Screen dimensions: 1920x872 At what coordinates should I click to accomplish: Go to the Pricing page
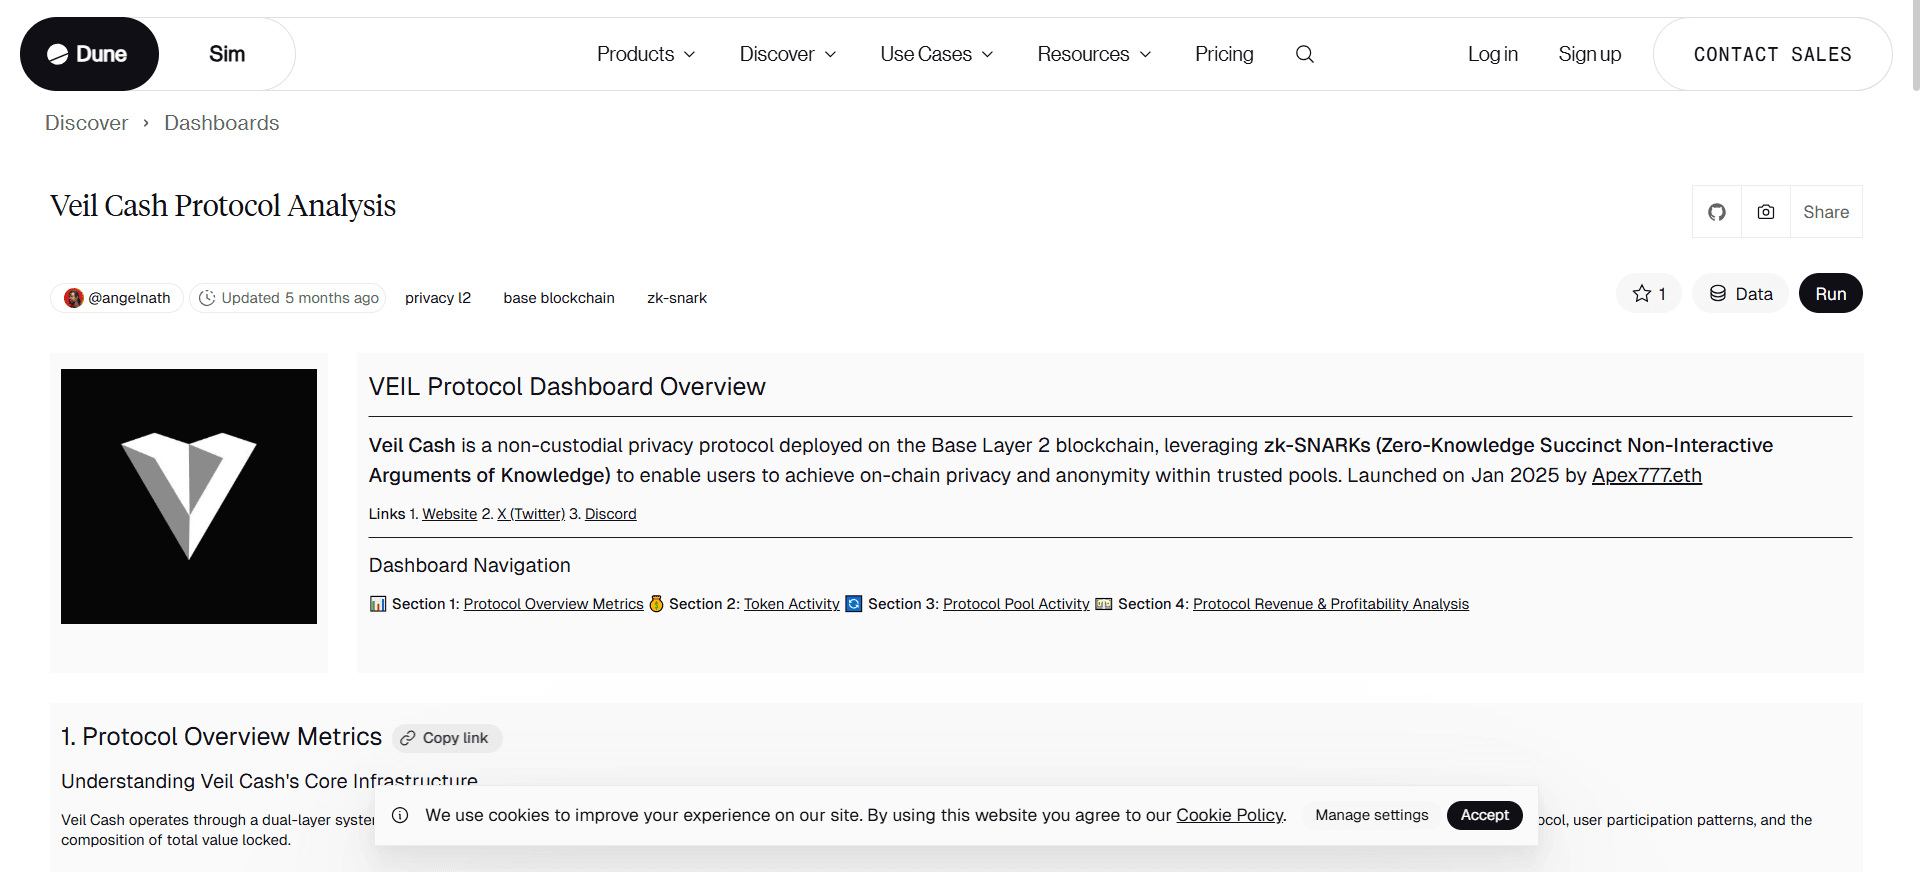point(1223,54)
